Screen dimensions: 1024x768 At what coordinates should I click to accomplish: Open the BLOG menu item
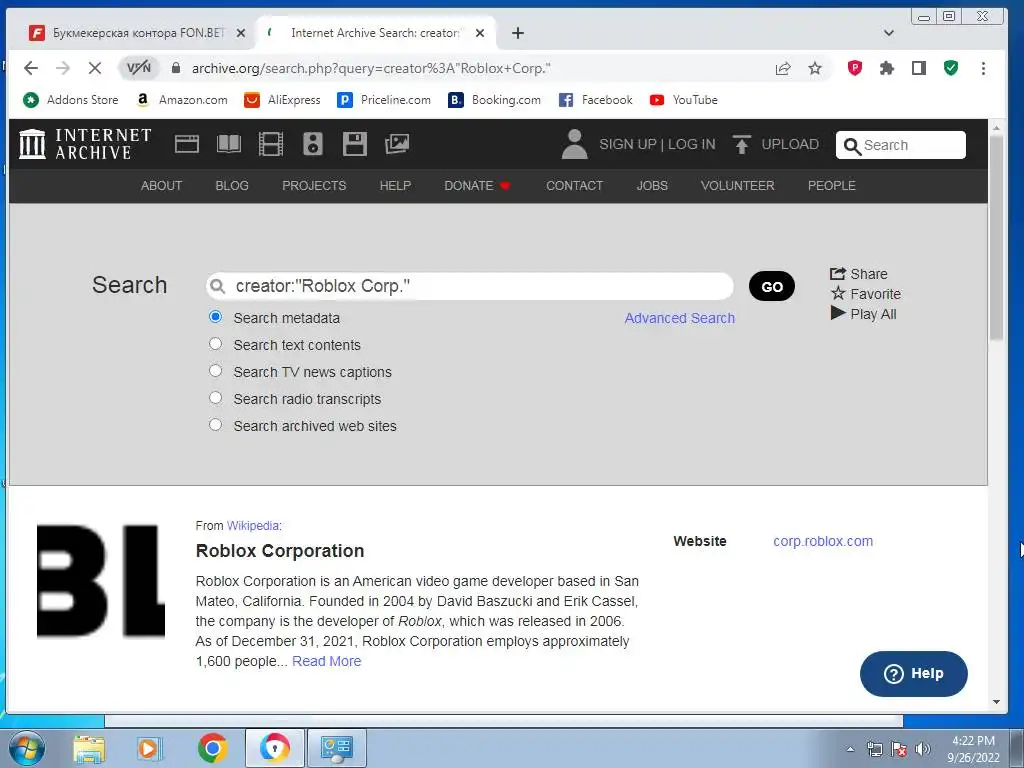coord(232,185)
